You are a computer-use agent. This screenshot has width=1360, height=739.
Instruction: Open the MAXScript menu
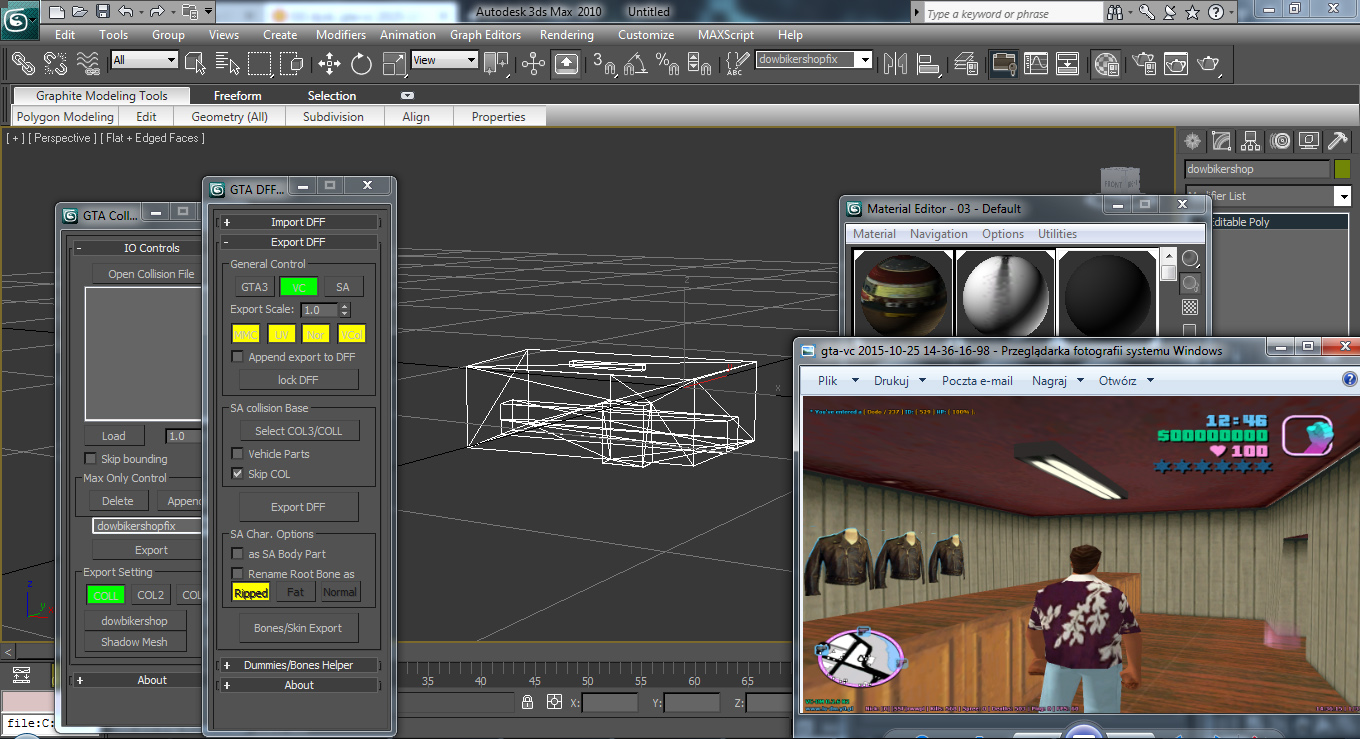pyautogui.click(x=726, y=34)
